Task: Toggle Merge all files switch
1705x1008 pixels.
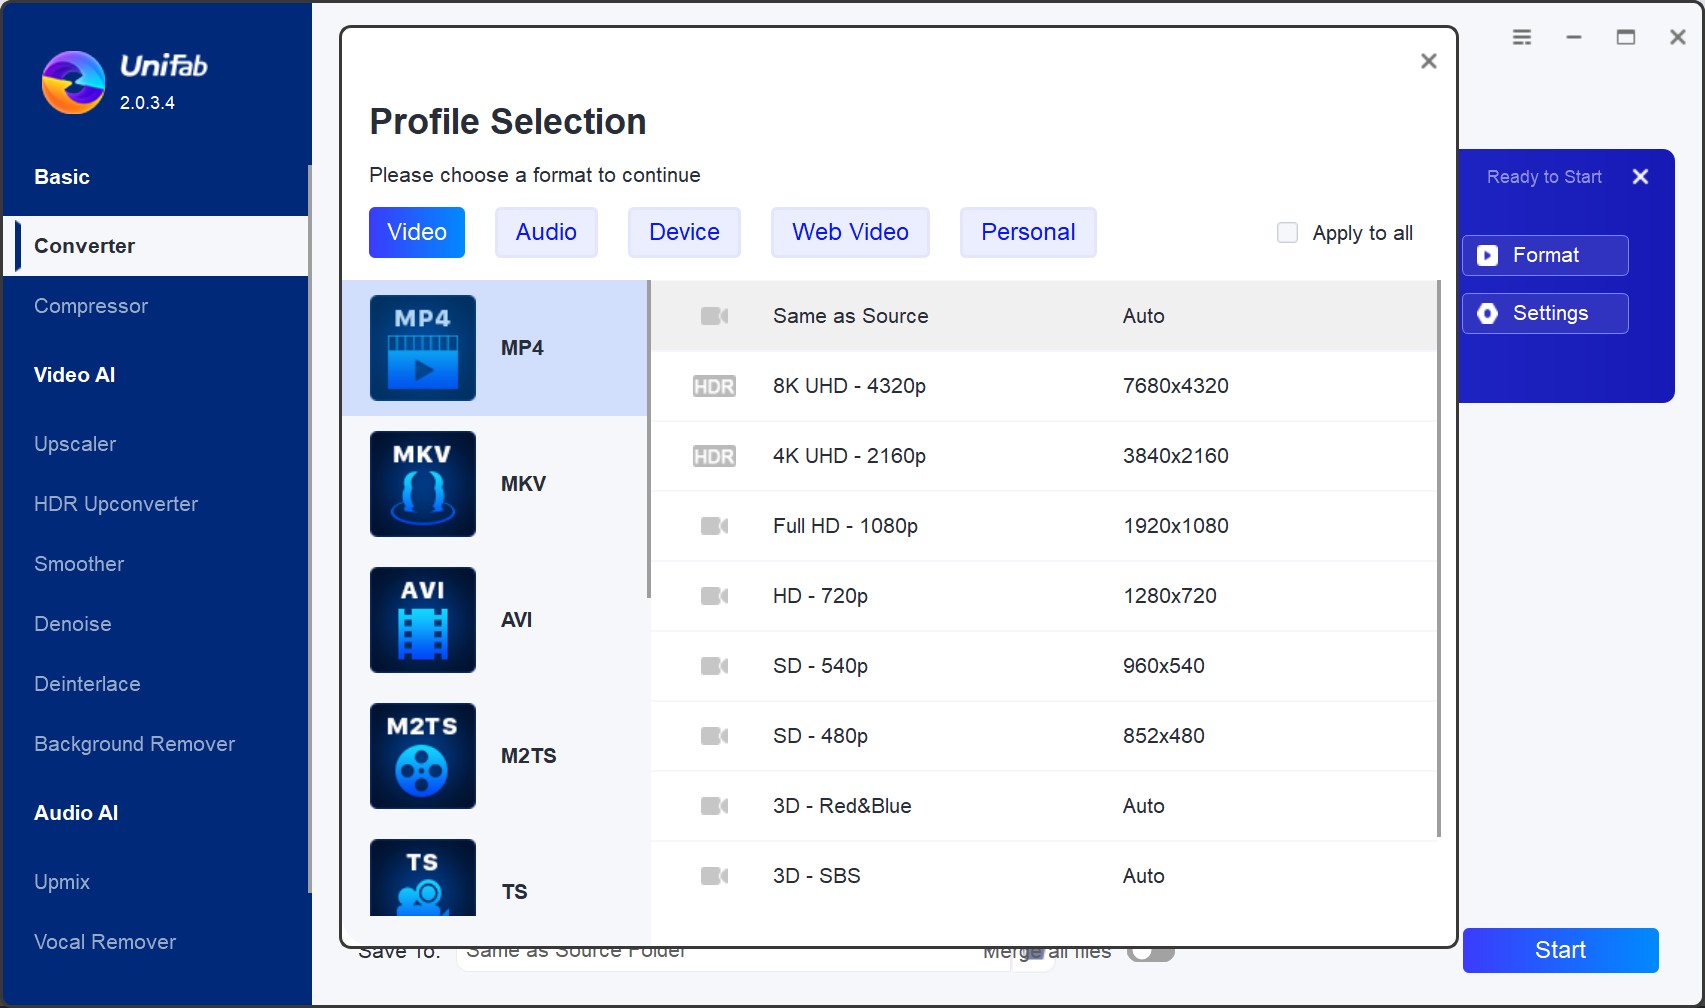Action: (1151, 952)
